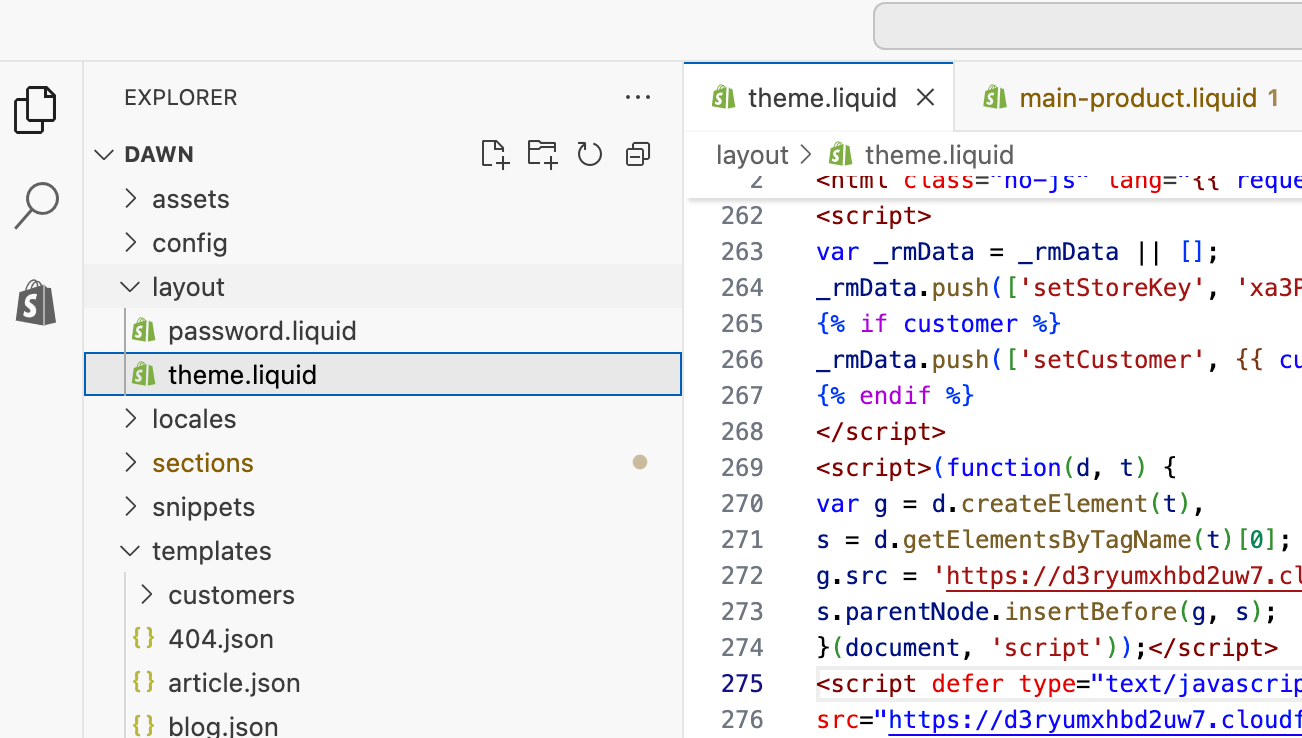1302x738 pixels.
Task: Click the cloudfront URL on line 276
Action: coord(1095,719)
